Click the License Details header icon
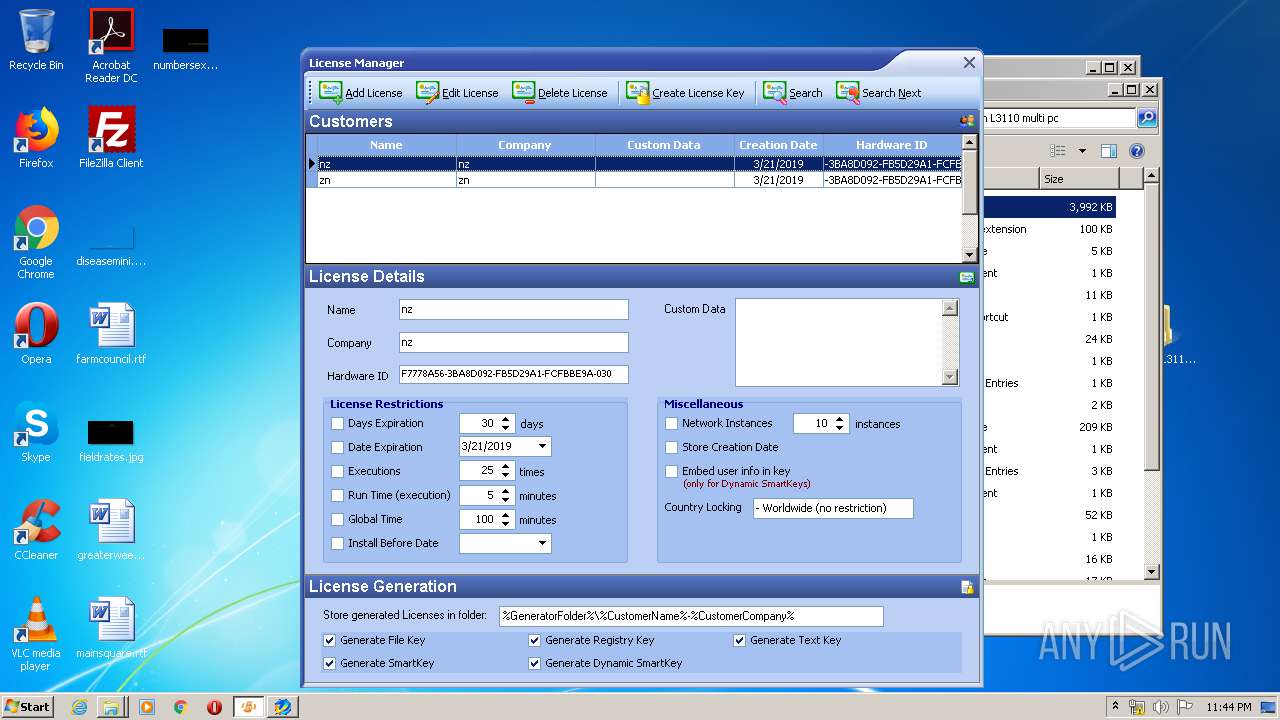This screenshot has width=1280, height=720. click(967, 277)
